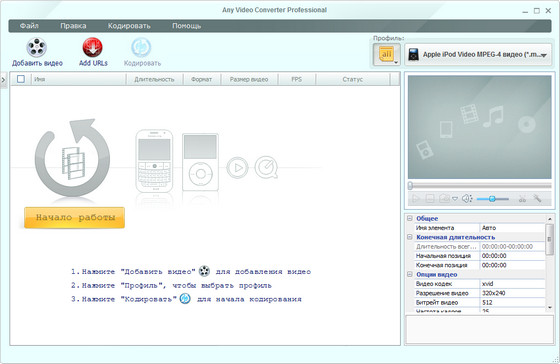Click step 2 Нажмите "Профиль" instruction text

point(171,285)
